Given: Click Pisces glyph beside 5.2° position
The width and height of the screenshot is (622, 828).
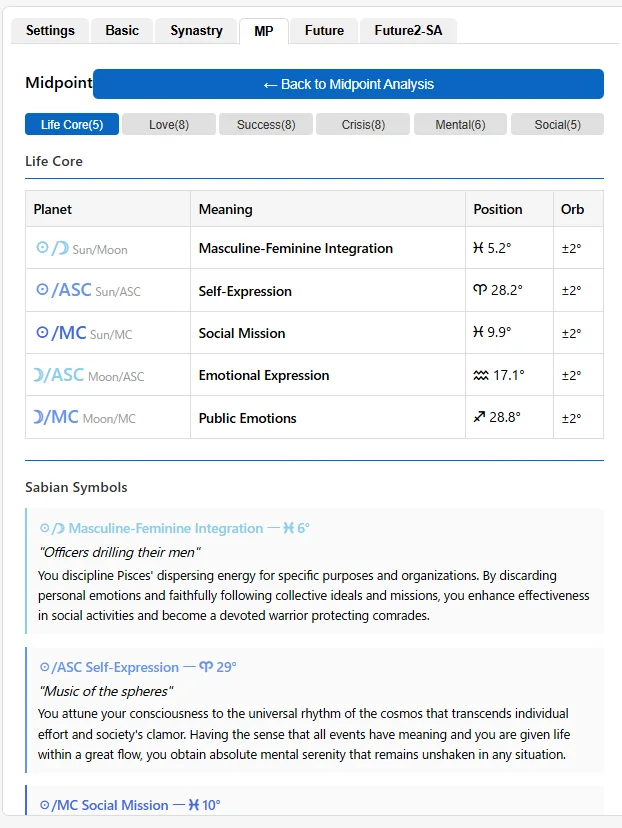Looking at the screenshot, I should point(478,248).
